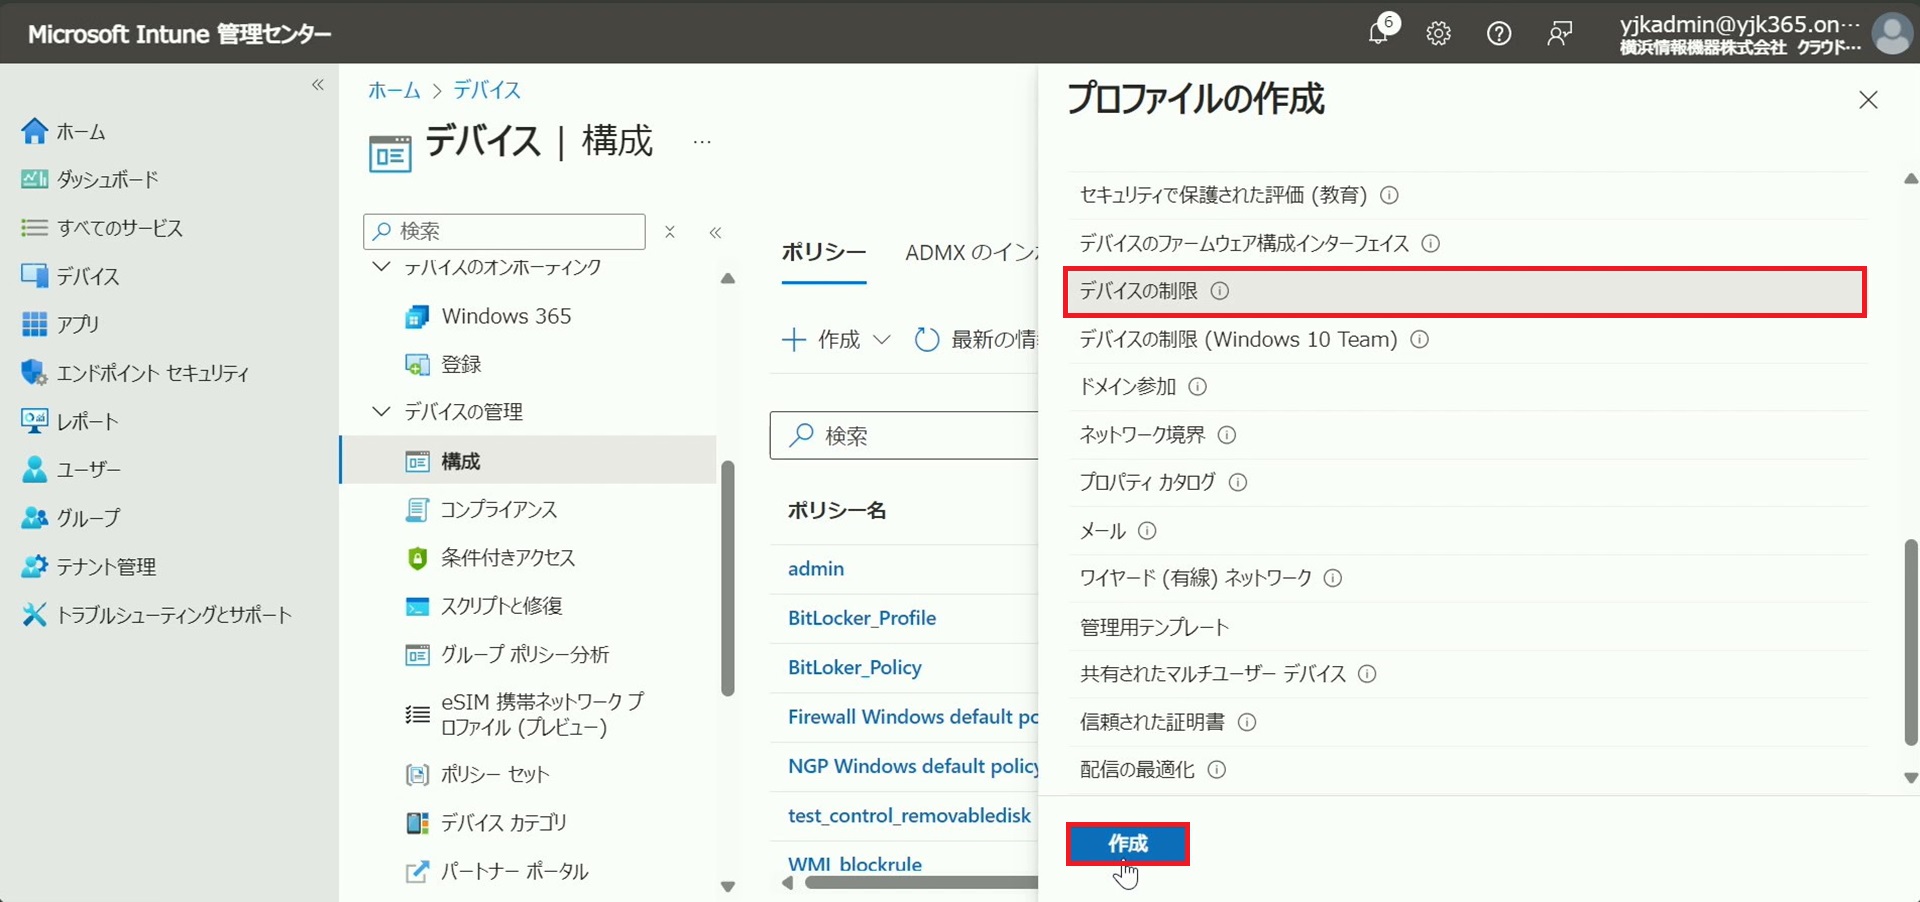
Task: Show info icon for 配信の最適化
Action: (x=1217, y=770)
